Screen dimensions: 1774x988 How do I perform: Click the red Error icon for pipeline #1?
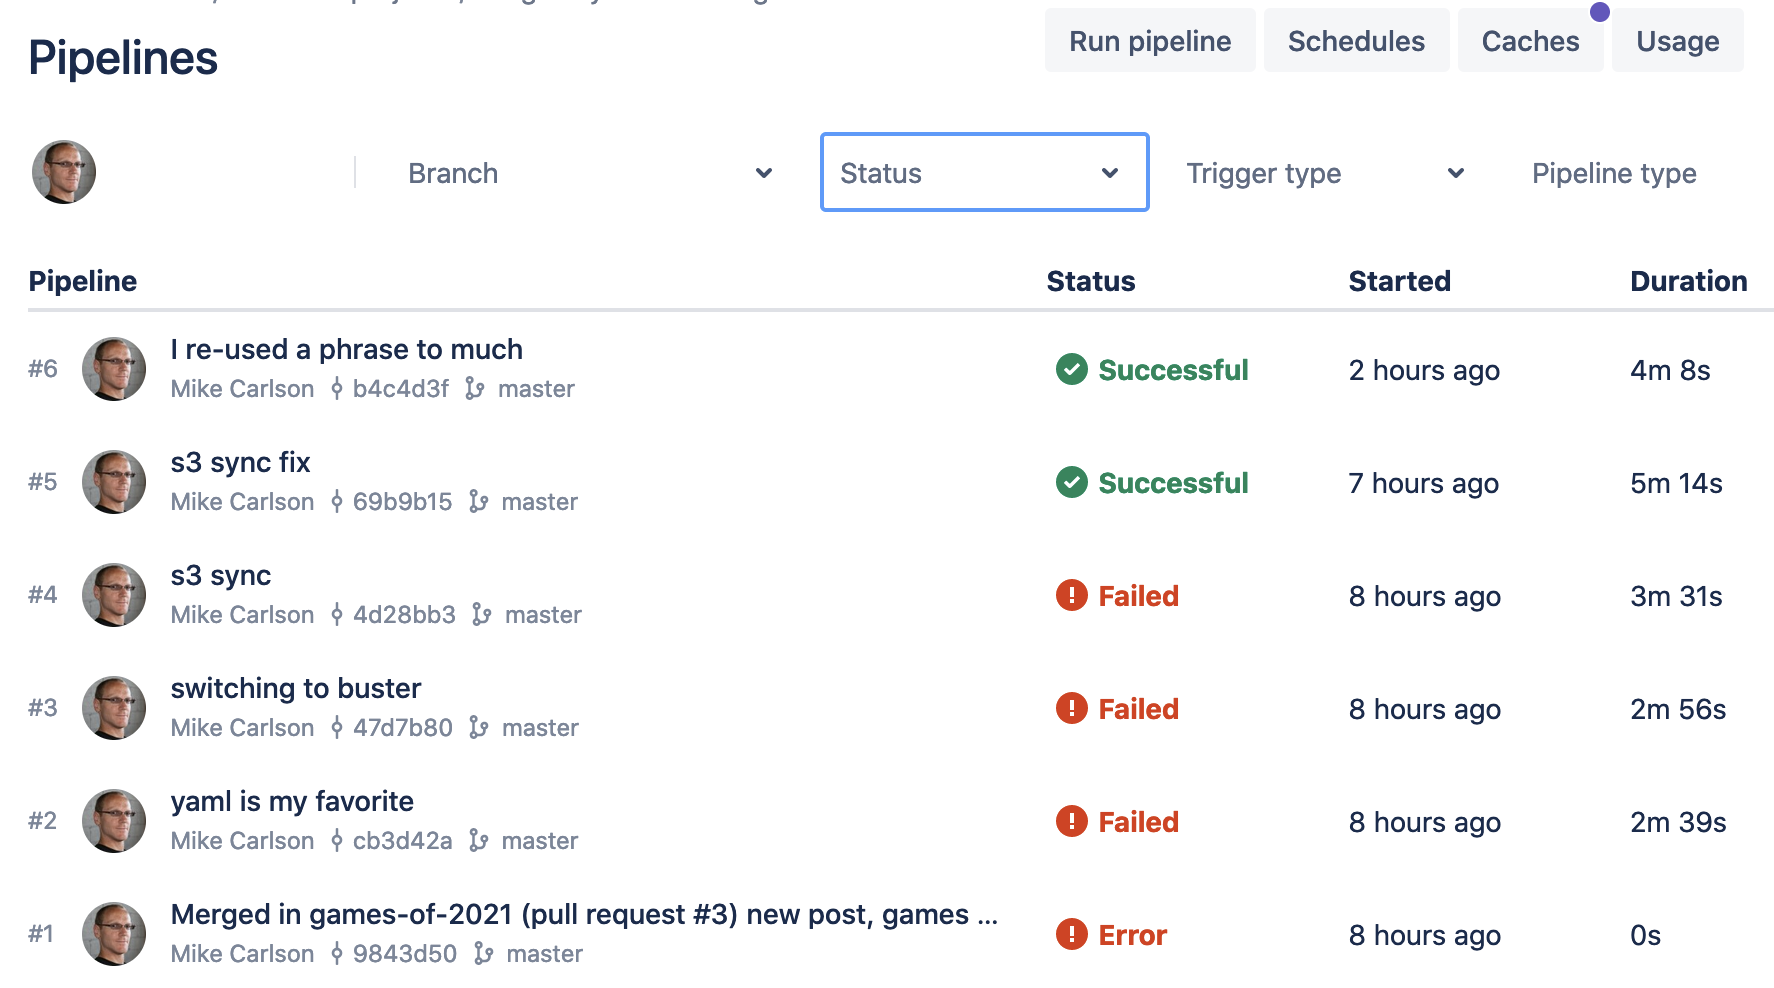[1072, 934]
